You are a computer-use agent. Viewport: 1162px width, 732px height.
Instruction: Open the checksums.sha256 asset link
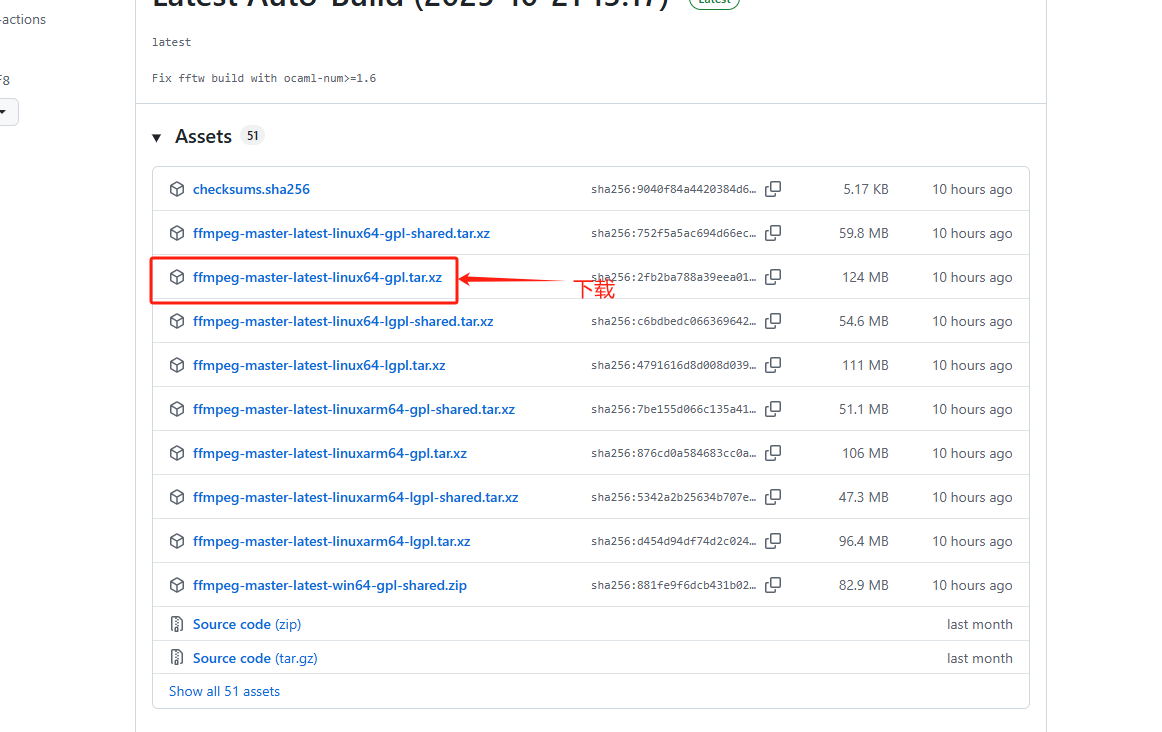(x=251, y=189)
